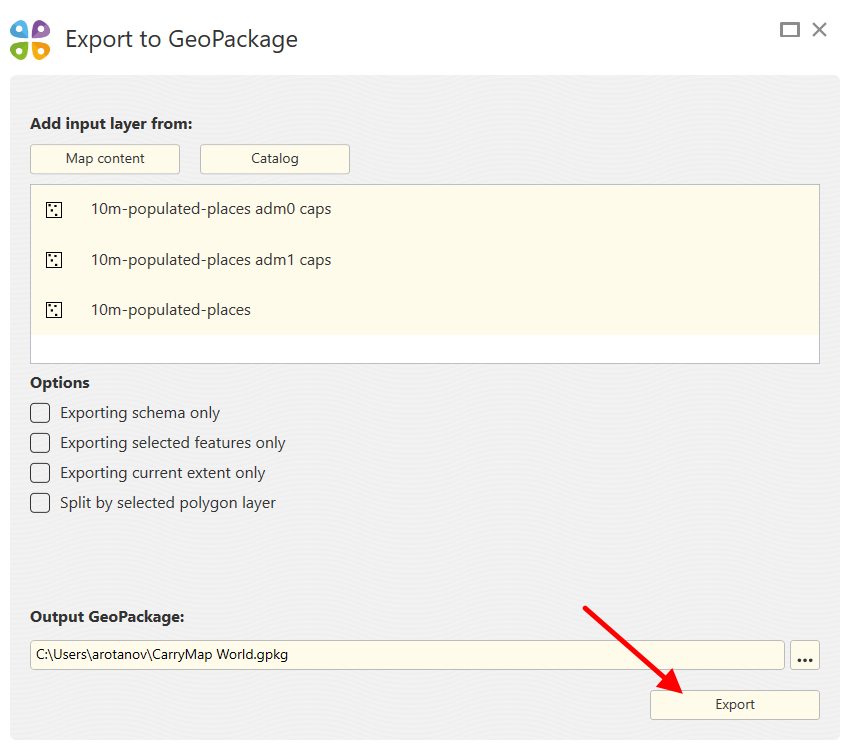Click the CarryMap logo icon
The image size is (850, 750).
pyautogui.click(x=30, y=40)
